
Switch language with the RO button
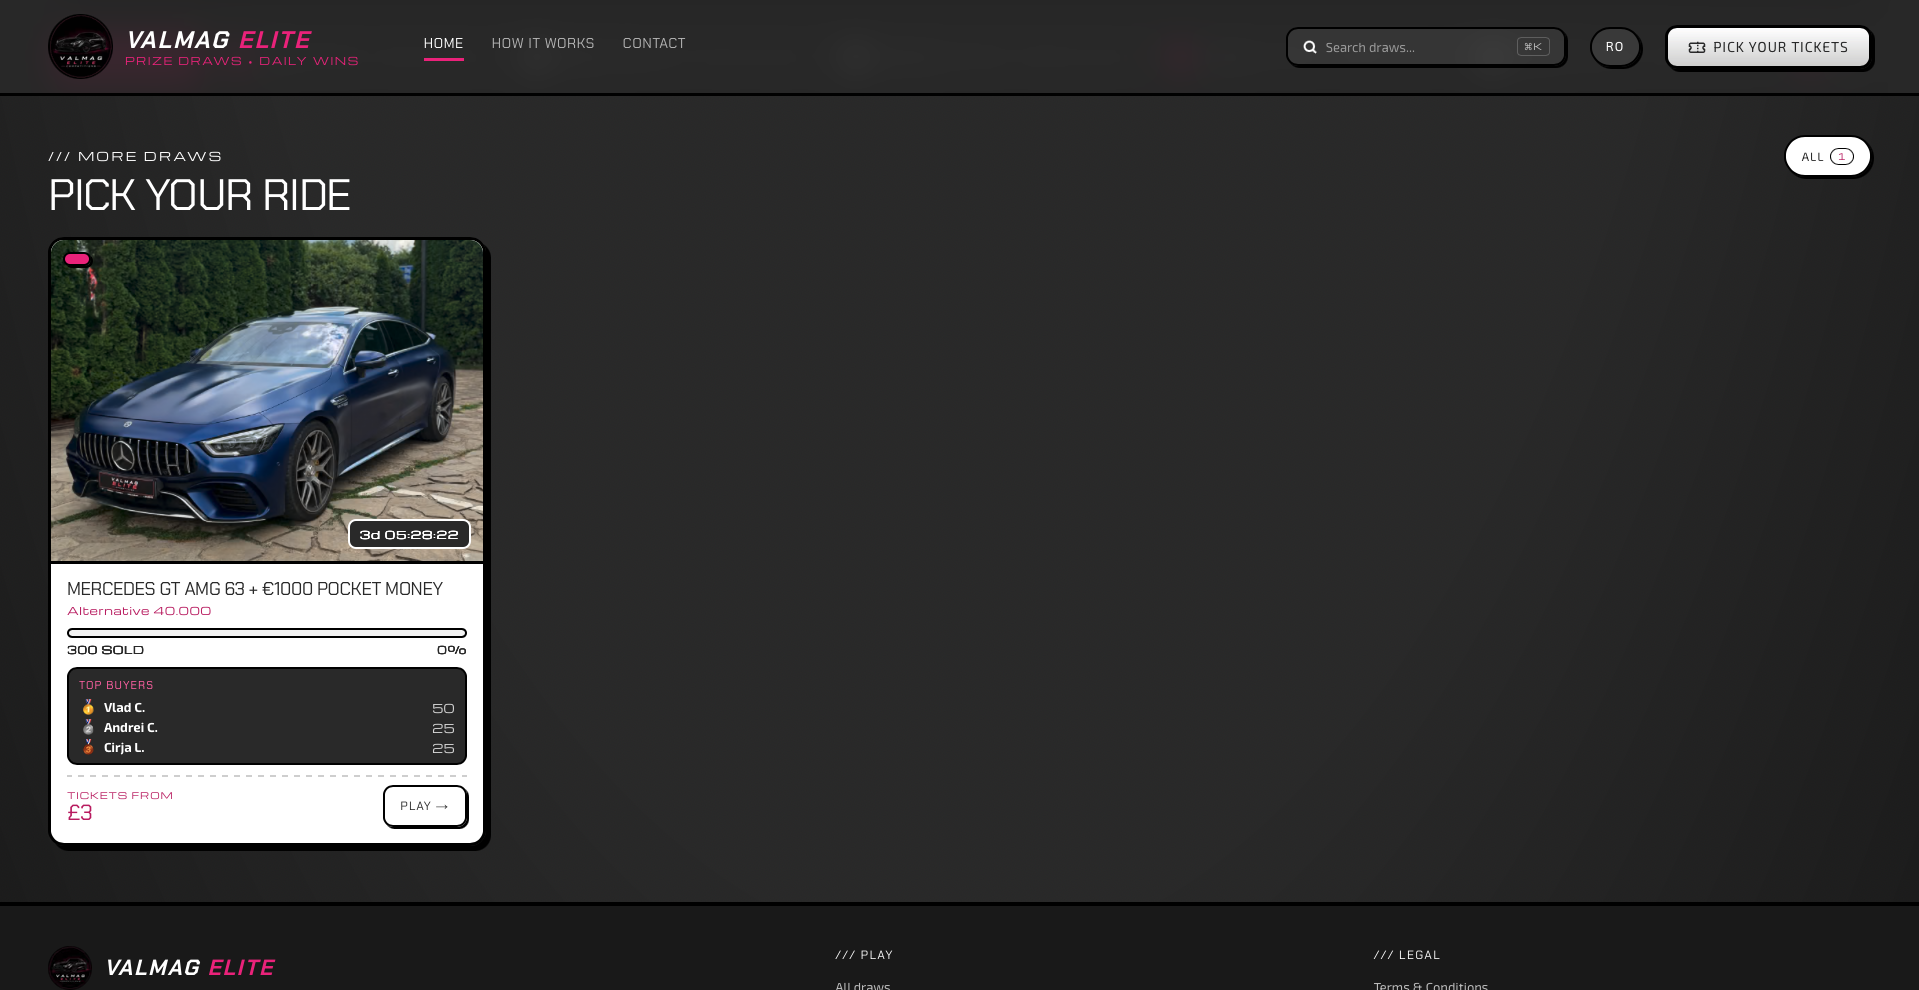1614,47
